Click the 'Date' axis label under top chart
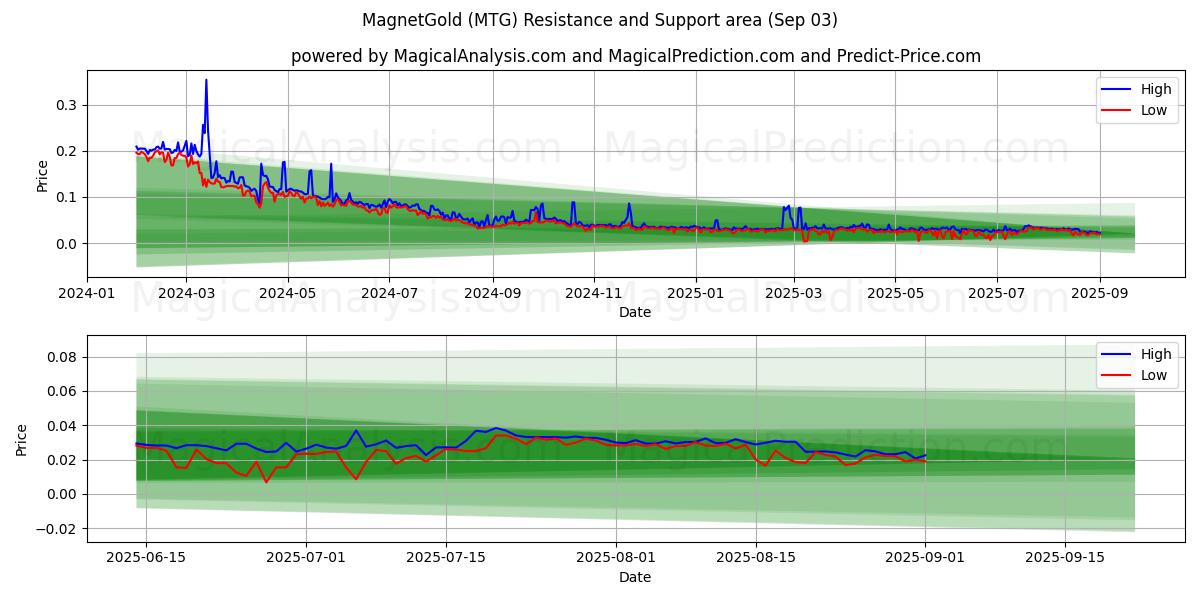The width and height of the screenshot is (1200, 600). [x=635, y=312]
